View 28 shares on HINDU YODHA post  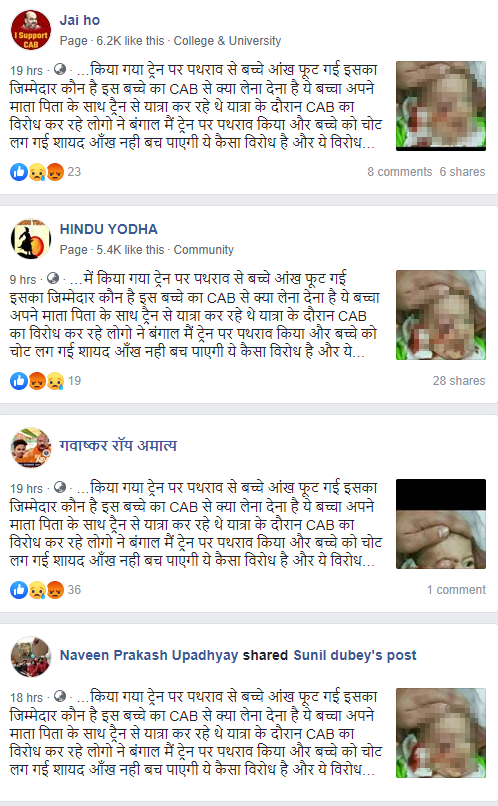(x=459, y=381)
